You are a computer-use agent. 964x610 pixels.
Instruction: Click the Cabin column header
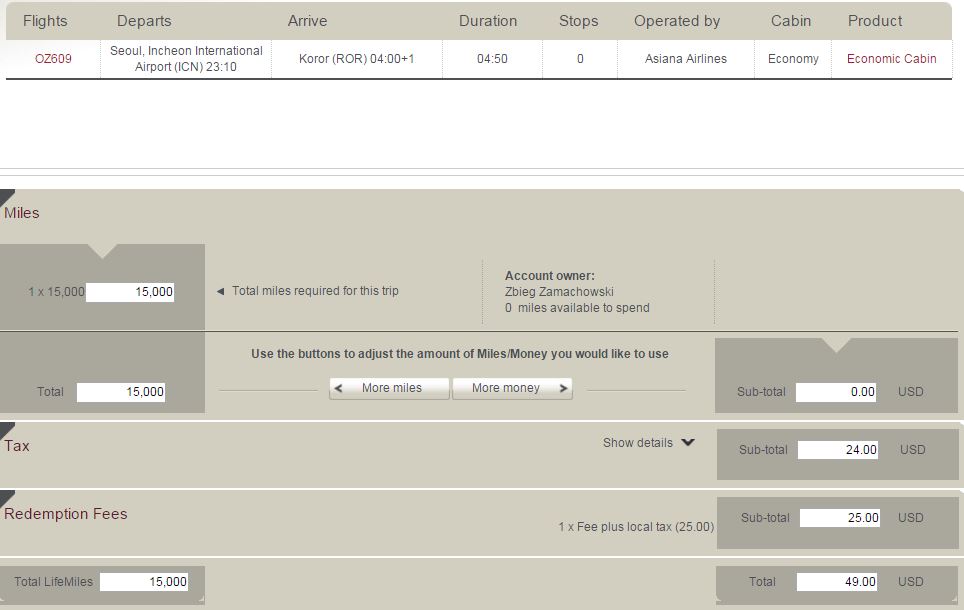pos(791,21)
